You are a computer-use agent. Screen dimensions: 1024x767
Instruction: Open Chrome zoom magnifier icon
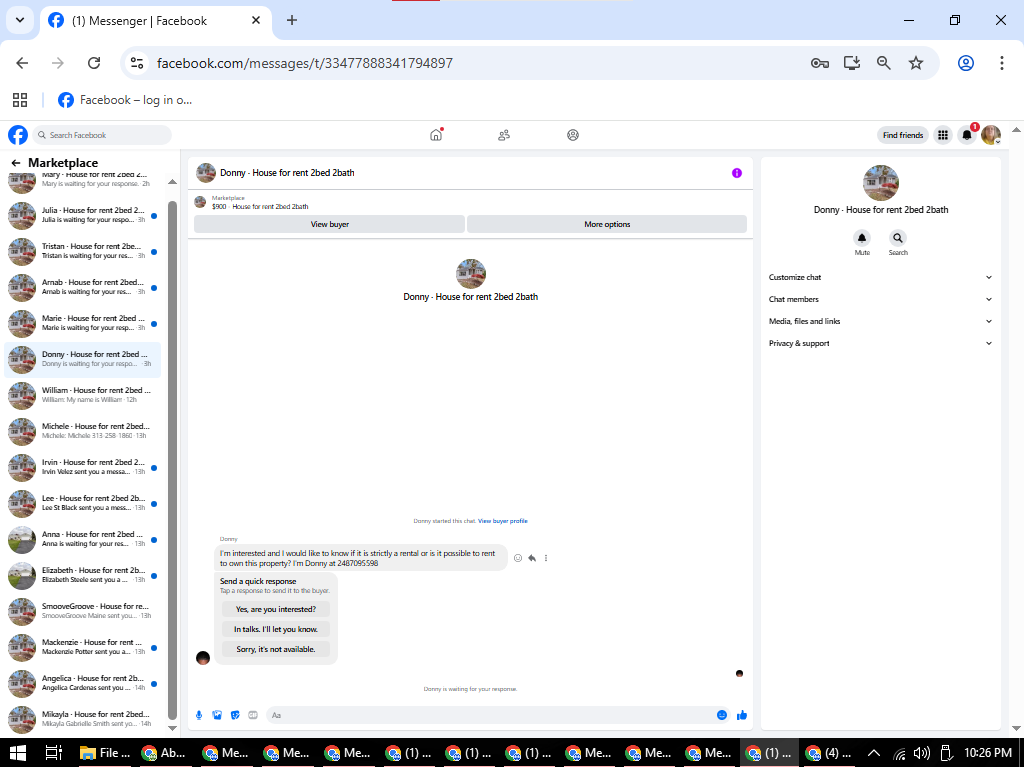point(884,63)
